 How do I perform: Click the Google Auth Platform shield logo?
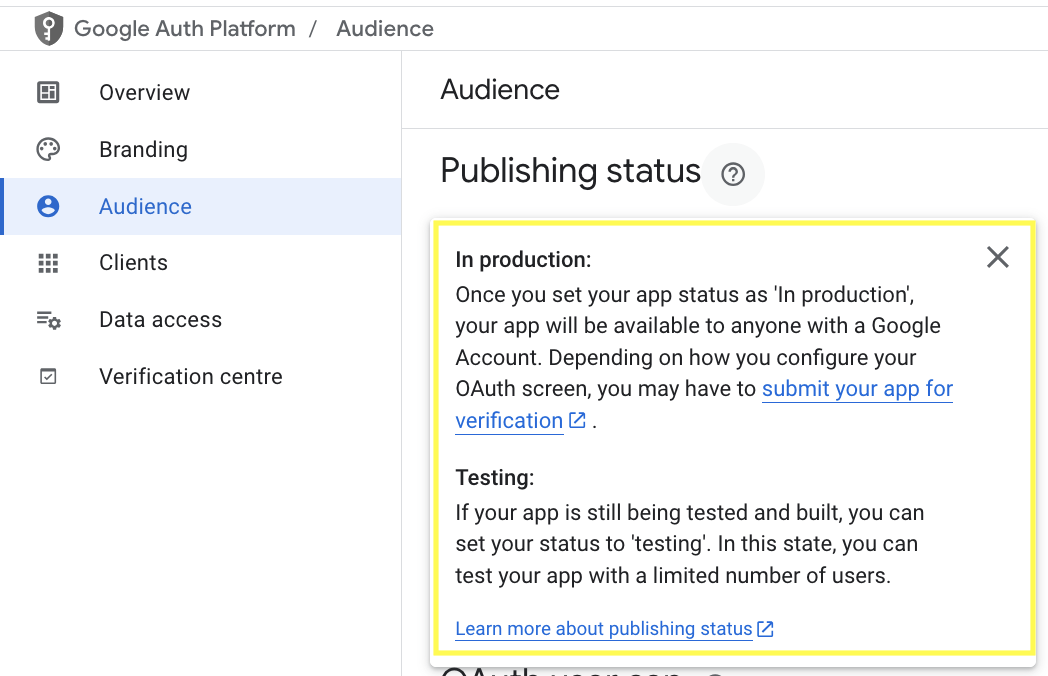coord(49,29)
